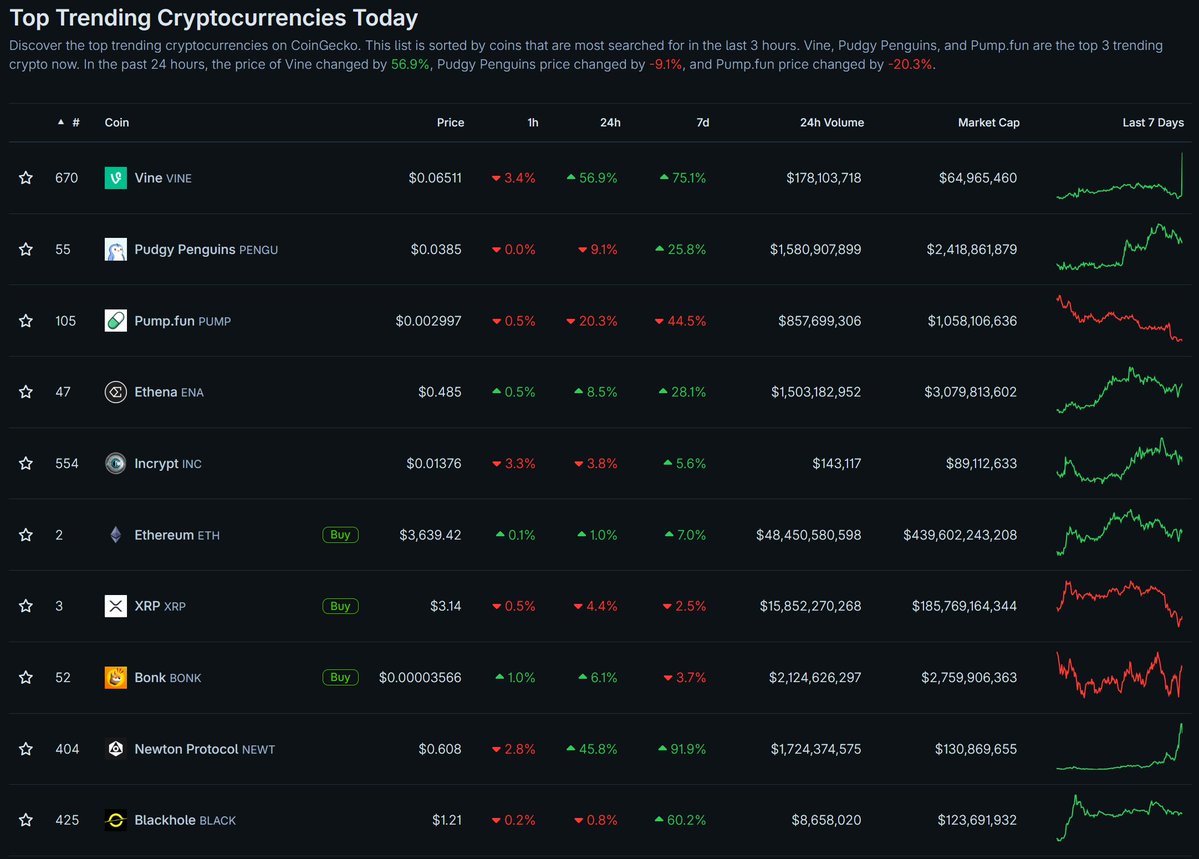Image resolution: width=1199 pixels, height=859 pixels.
Task: Click the Buy button for Bonk
Action: [x=340, y=677]
